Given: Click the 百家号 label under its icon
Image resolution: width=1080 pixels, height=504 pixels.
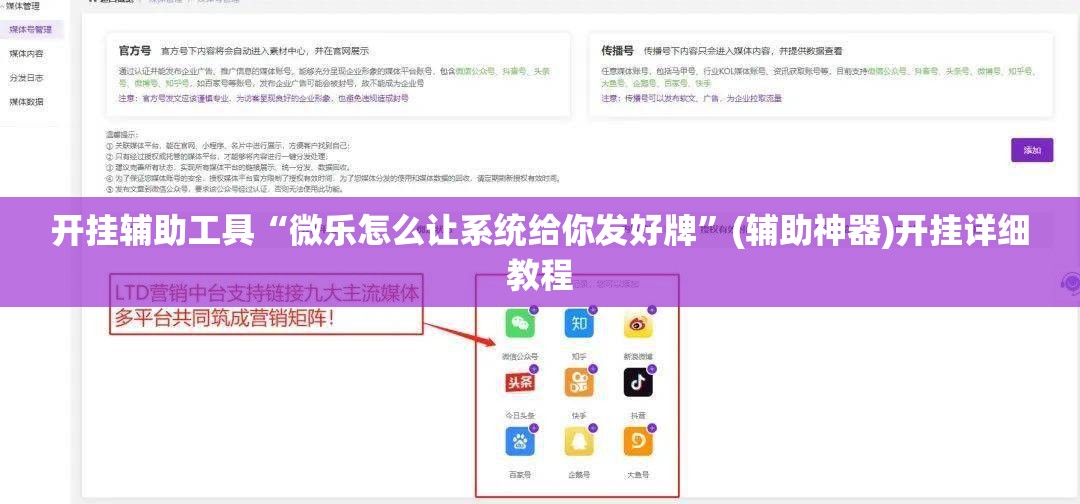Looking at the screenshot, I should (520, 474).
